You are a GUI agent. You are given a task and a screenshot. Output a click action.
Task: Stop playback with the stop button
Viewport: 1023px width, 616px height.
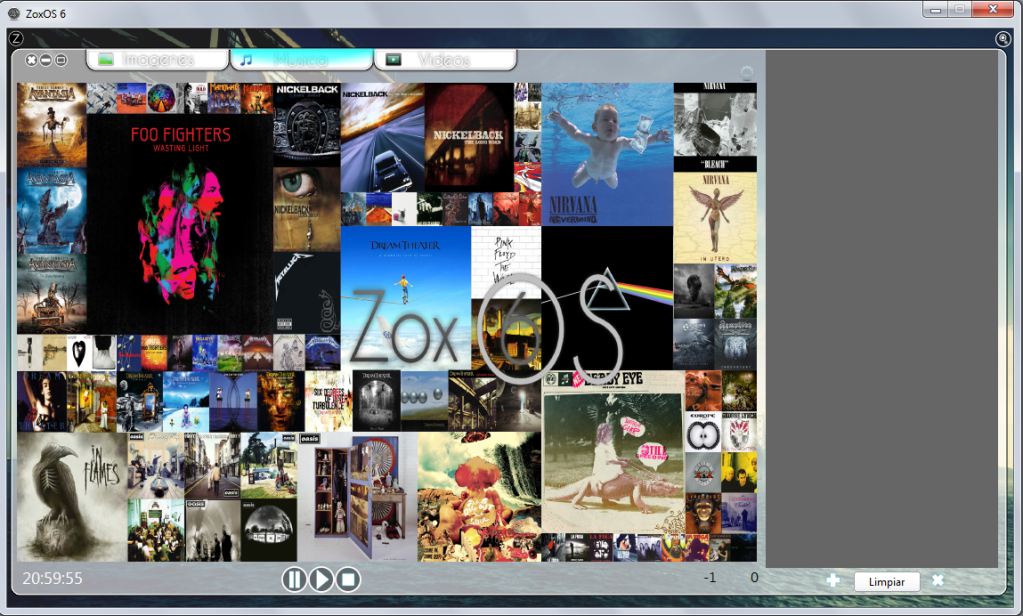tap(348, 579)
